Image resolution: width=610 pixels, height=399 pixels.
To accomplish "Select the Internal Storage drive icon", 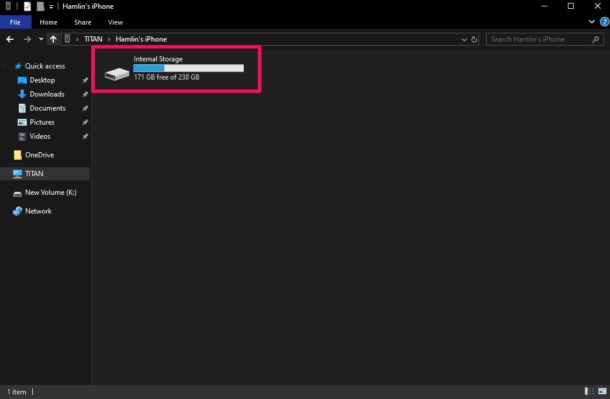I will click(117, 74).
